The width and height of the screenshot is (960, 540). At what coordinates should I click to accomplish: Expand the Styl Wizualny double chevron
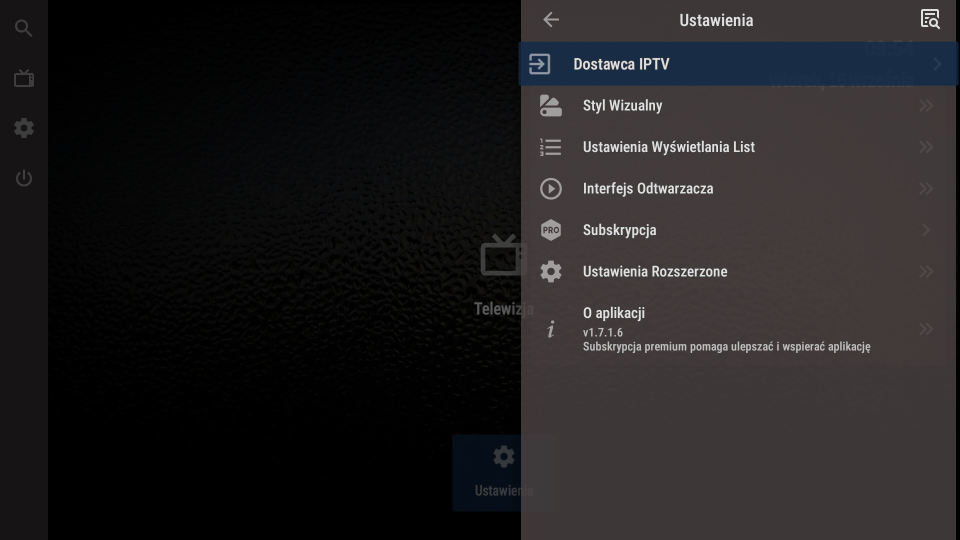[926, 106]
